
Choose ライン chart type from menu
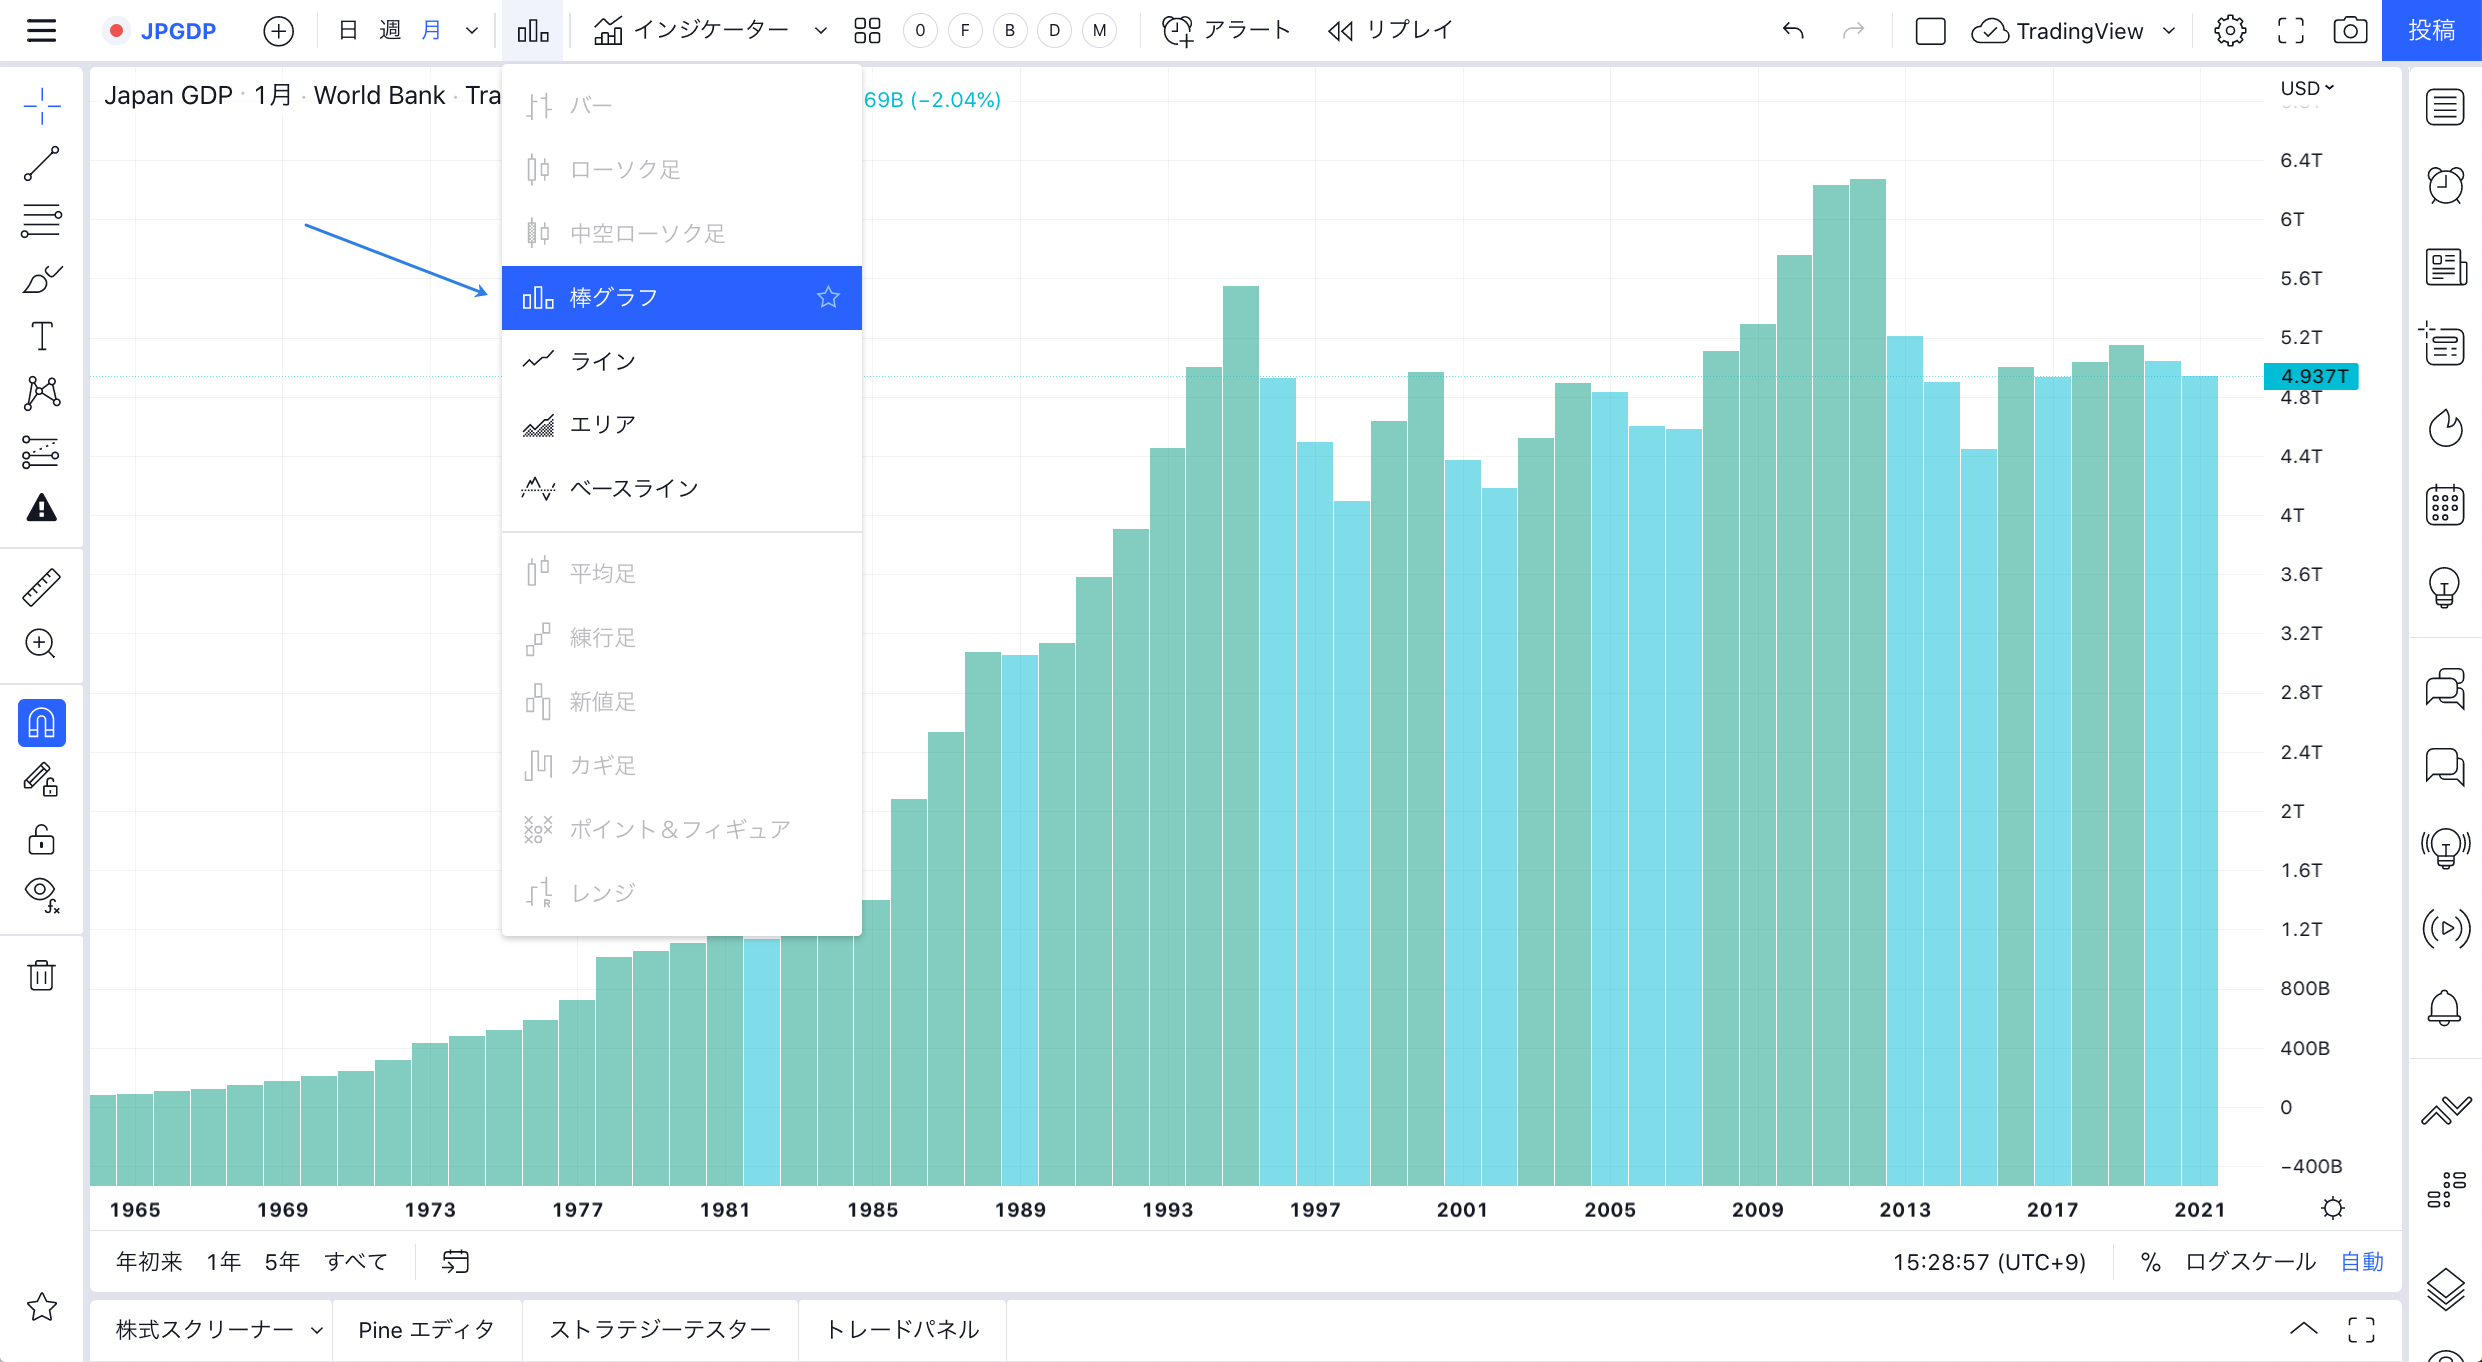(602, 361)
